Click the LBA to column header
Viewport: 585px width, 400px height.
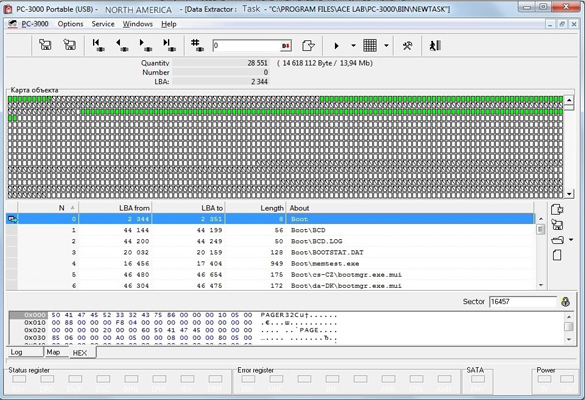(188, 208)
